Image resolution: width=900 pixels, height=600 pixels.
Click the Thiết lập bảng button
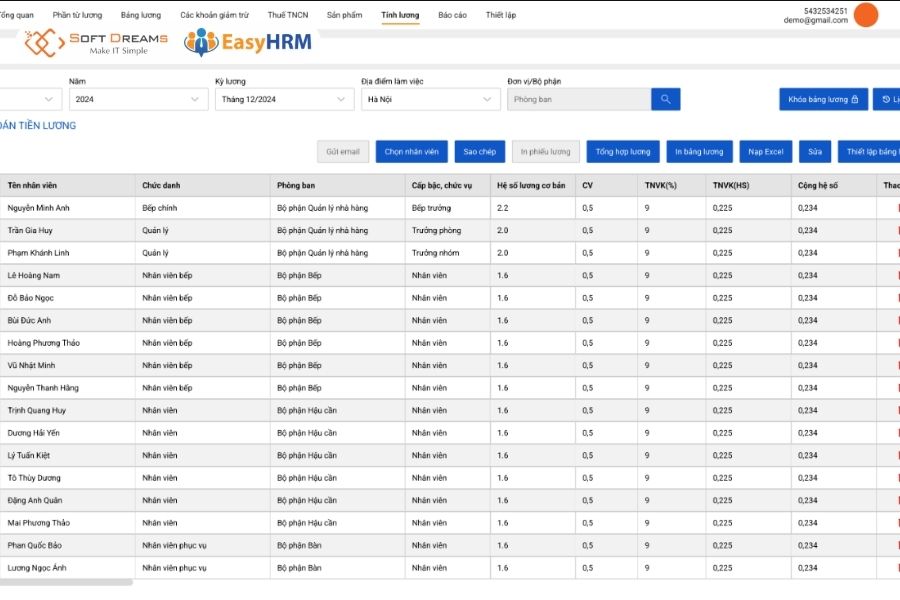(x=869, y=152)
